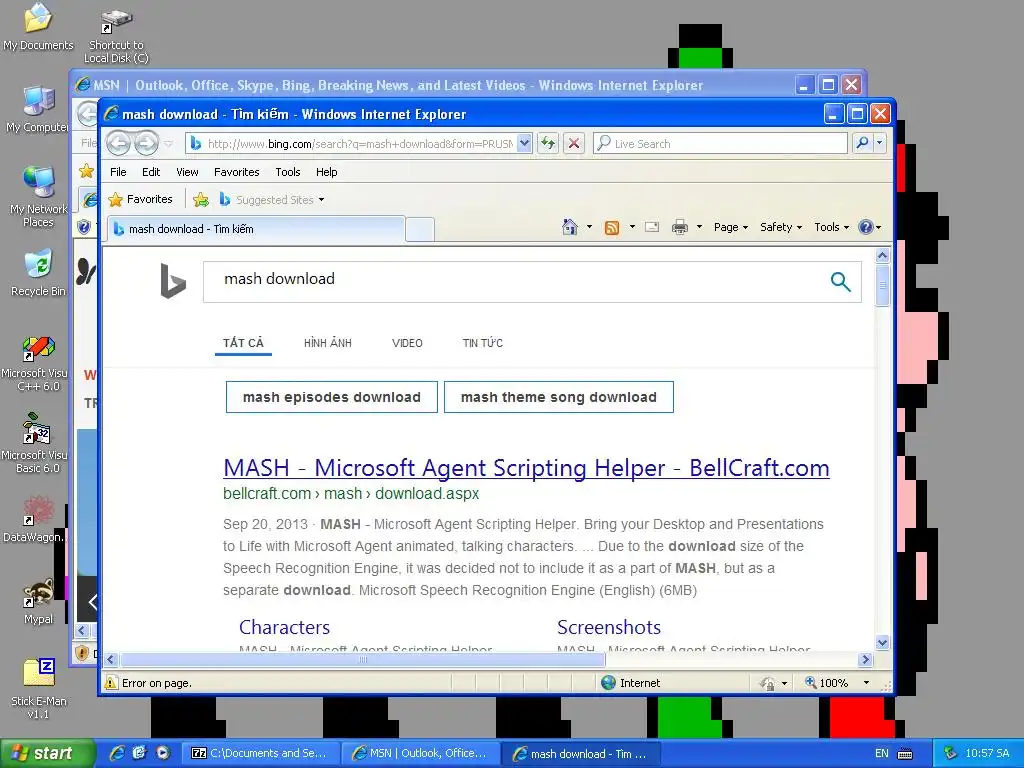Expand the Suggested Sites dropdown
The height and width of the screenshot is (768, 1024).
coord(321,200)
